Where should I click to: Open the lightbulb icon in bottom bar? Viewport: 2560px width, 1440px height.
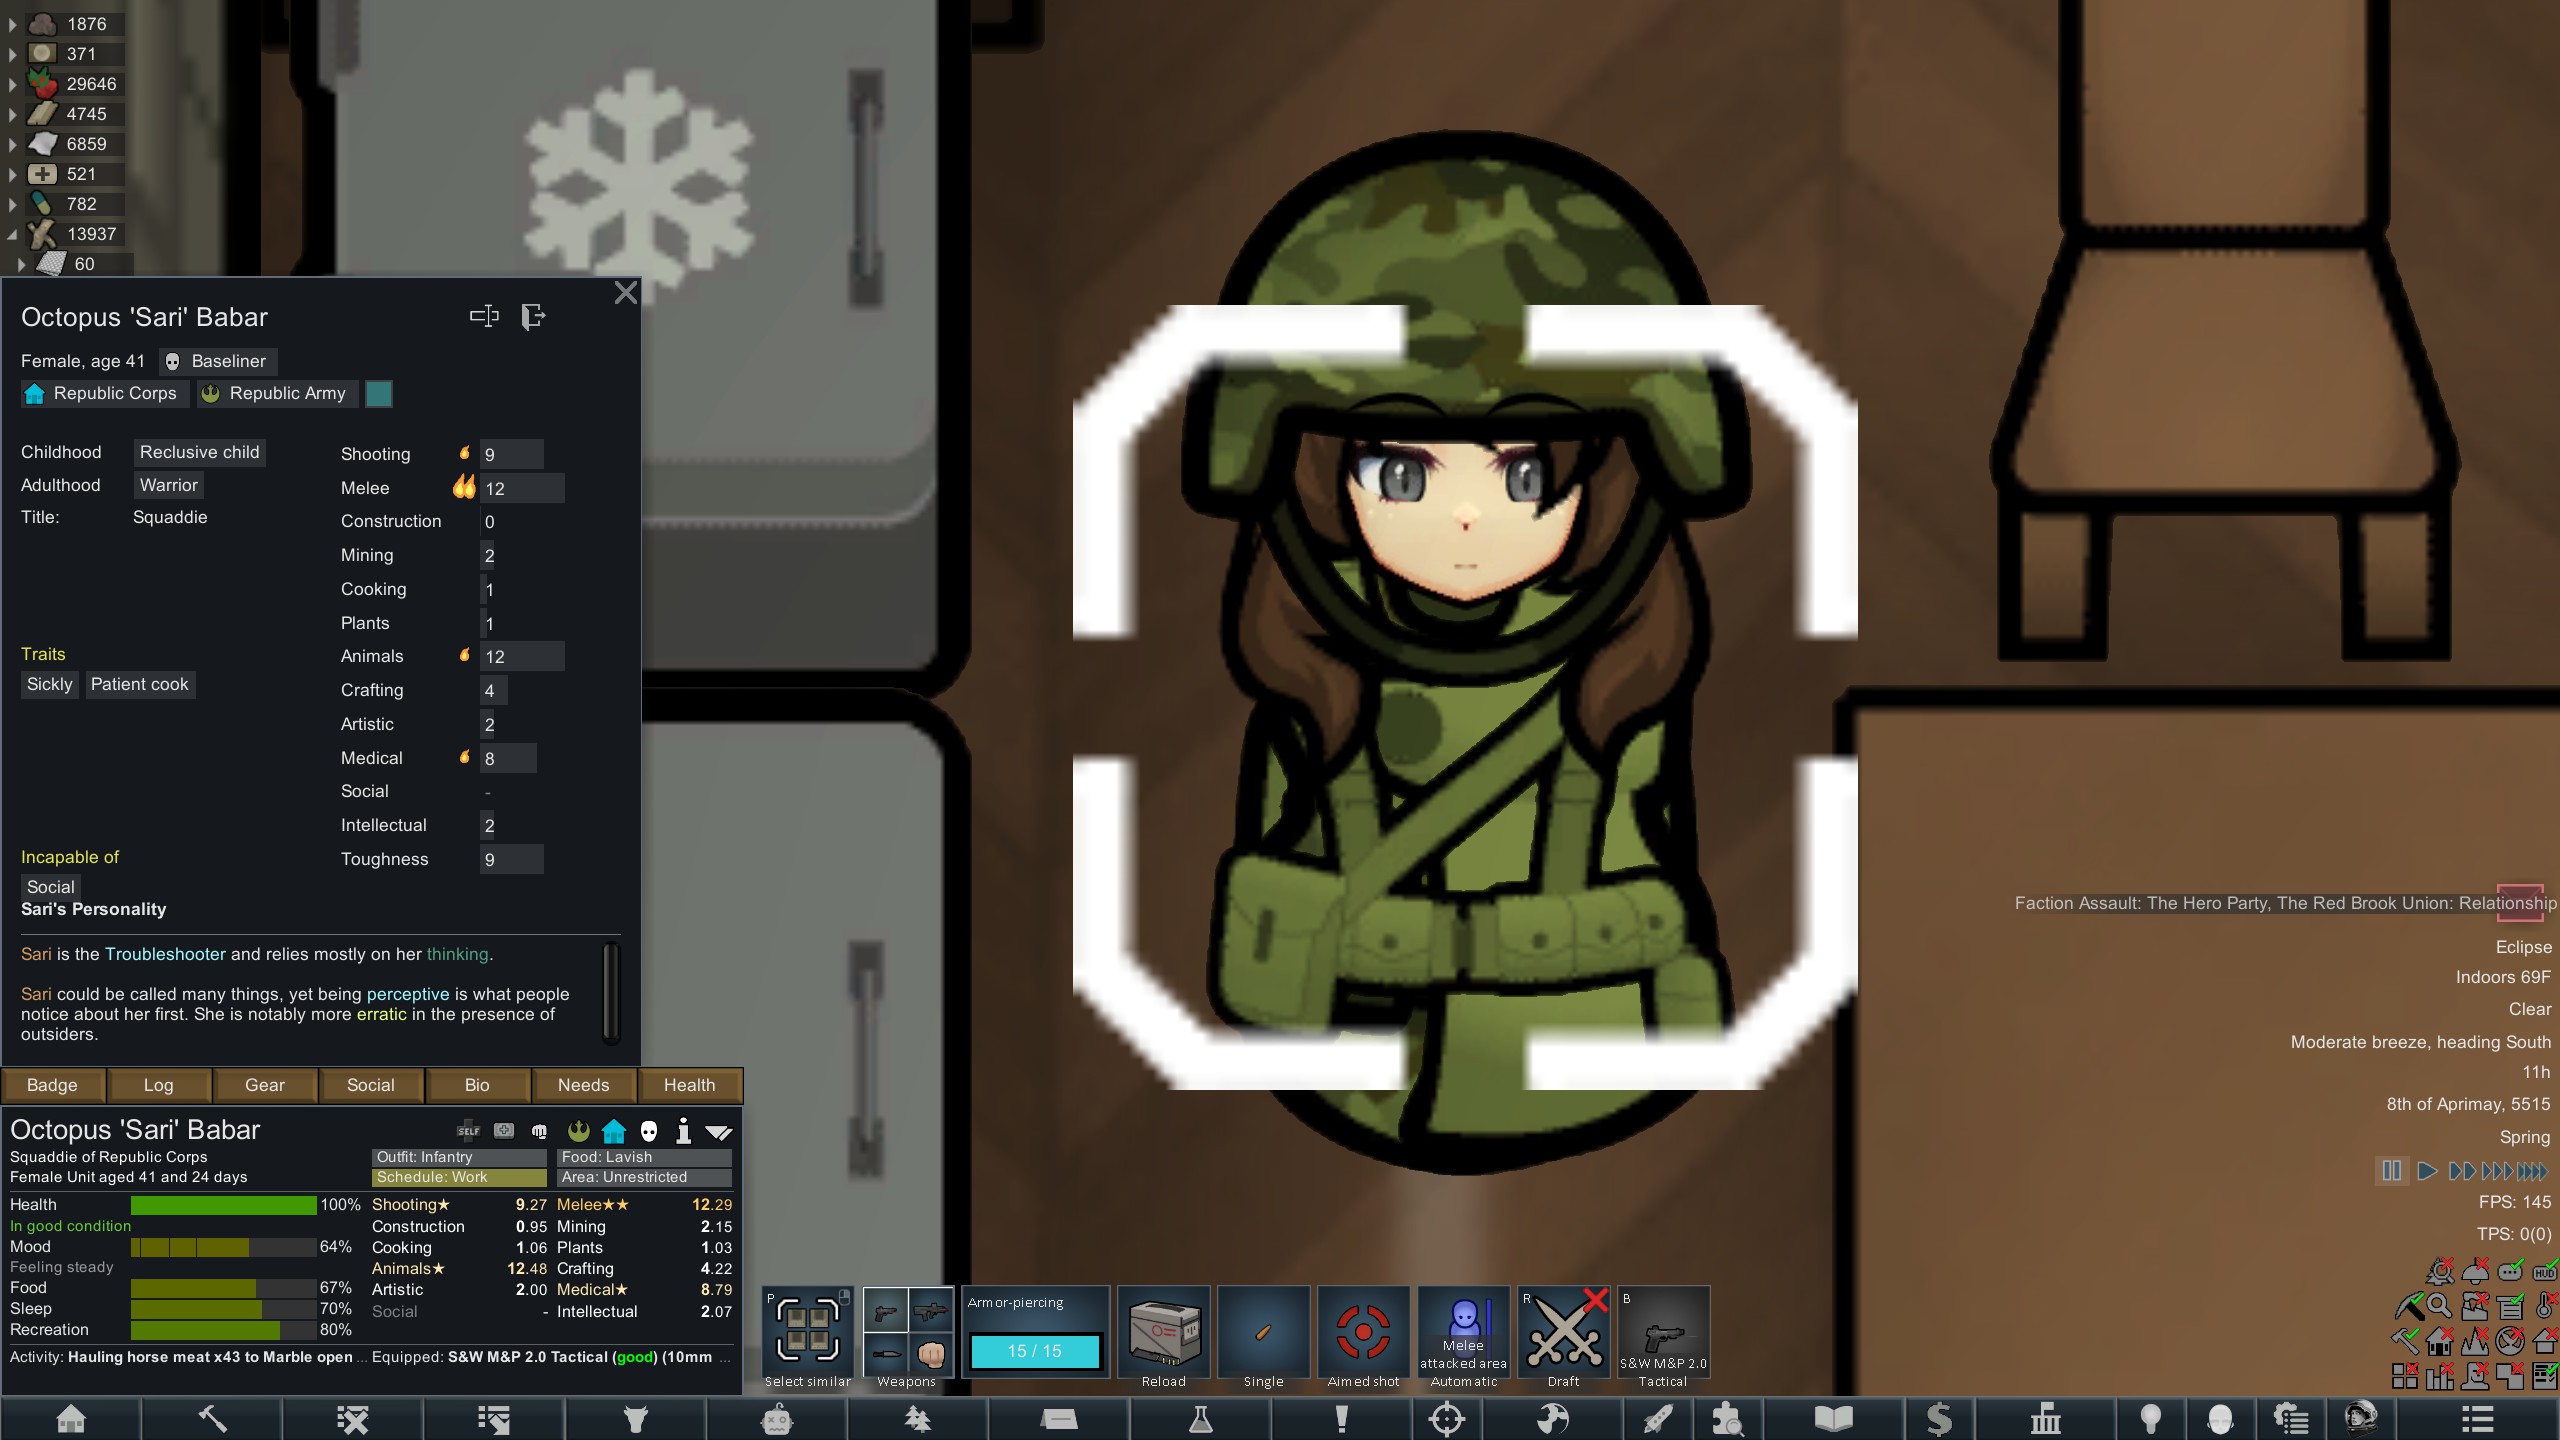pos(2150,1418)
